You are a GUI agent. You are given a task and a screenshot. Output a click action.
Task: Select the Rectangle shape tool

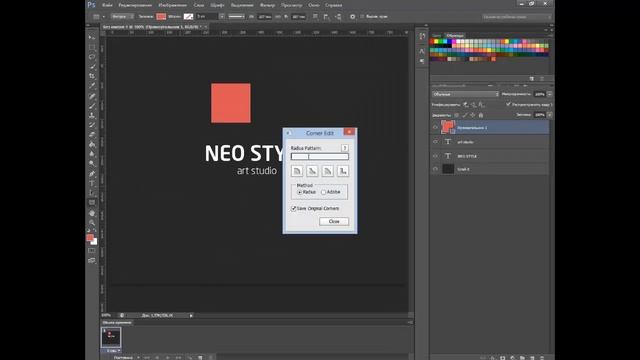[x=92, y=203]
